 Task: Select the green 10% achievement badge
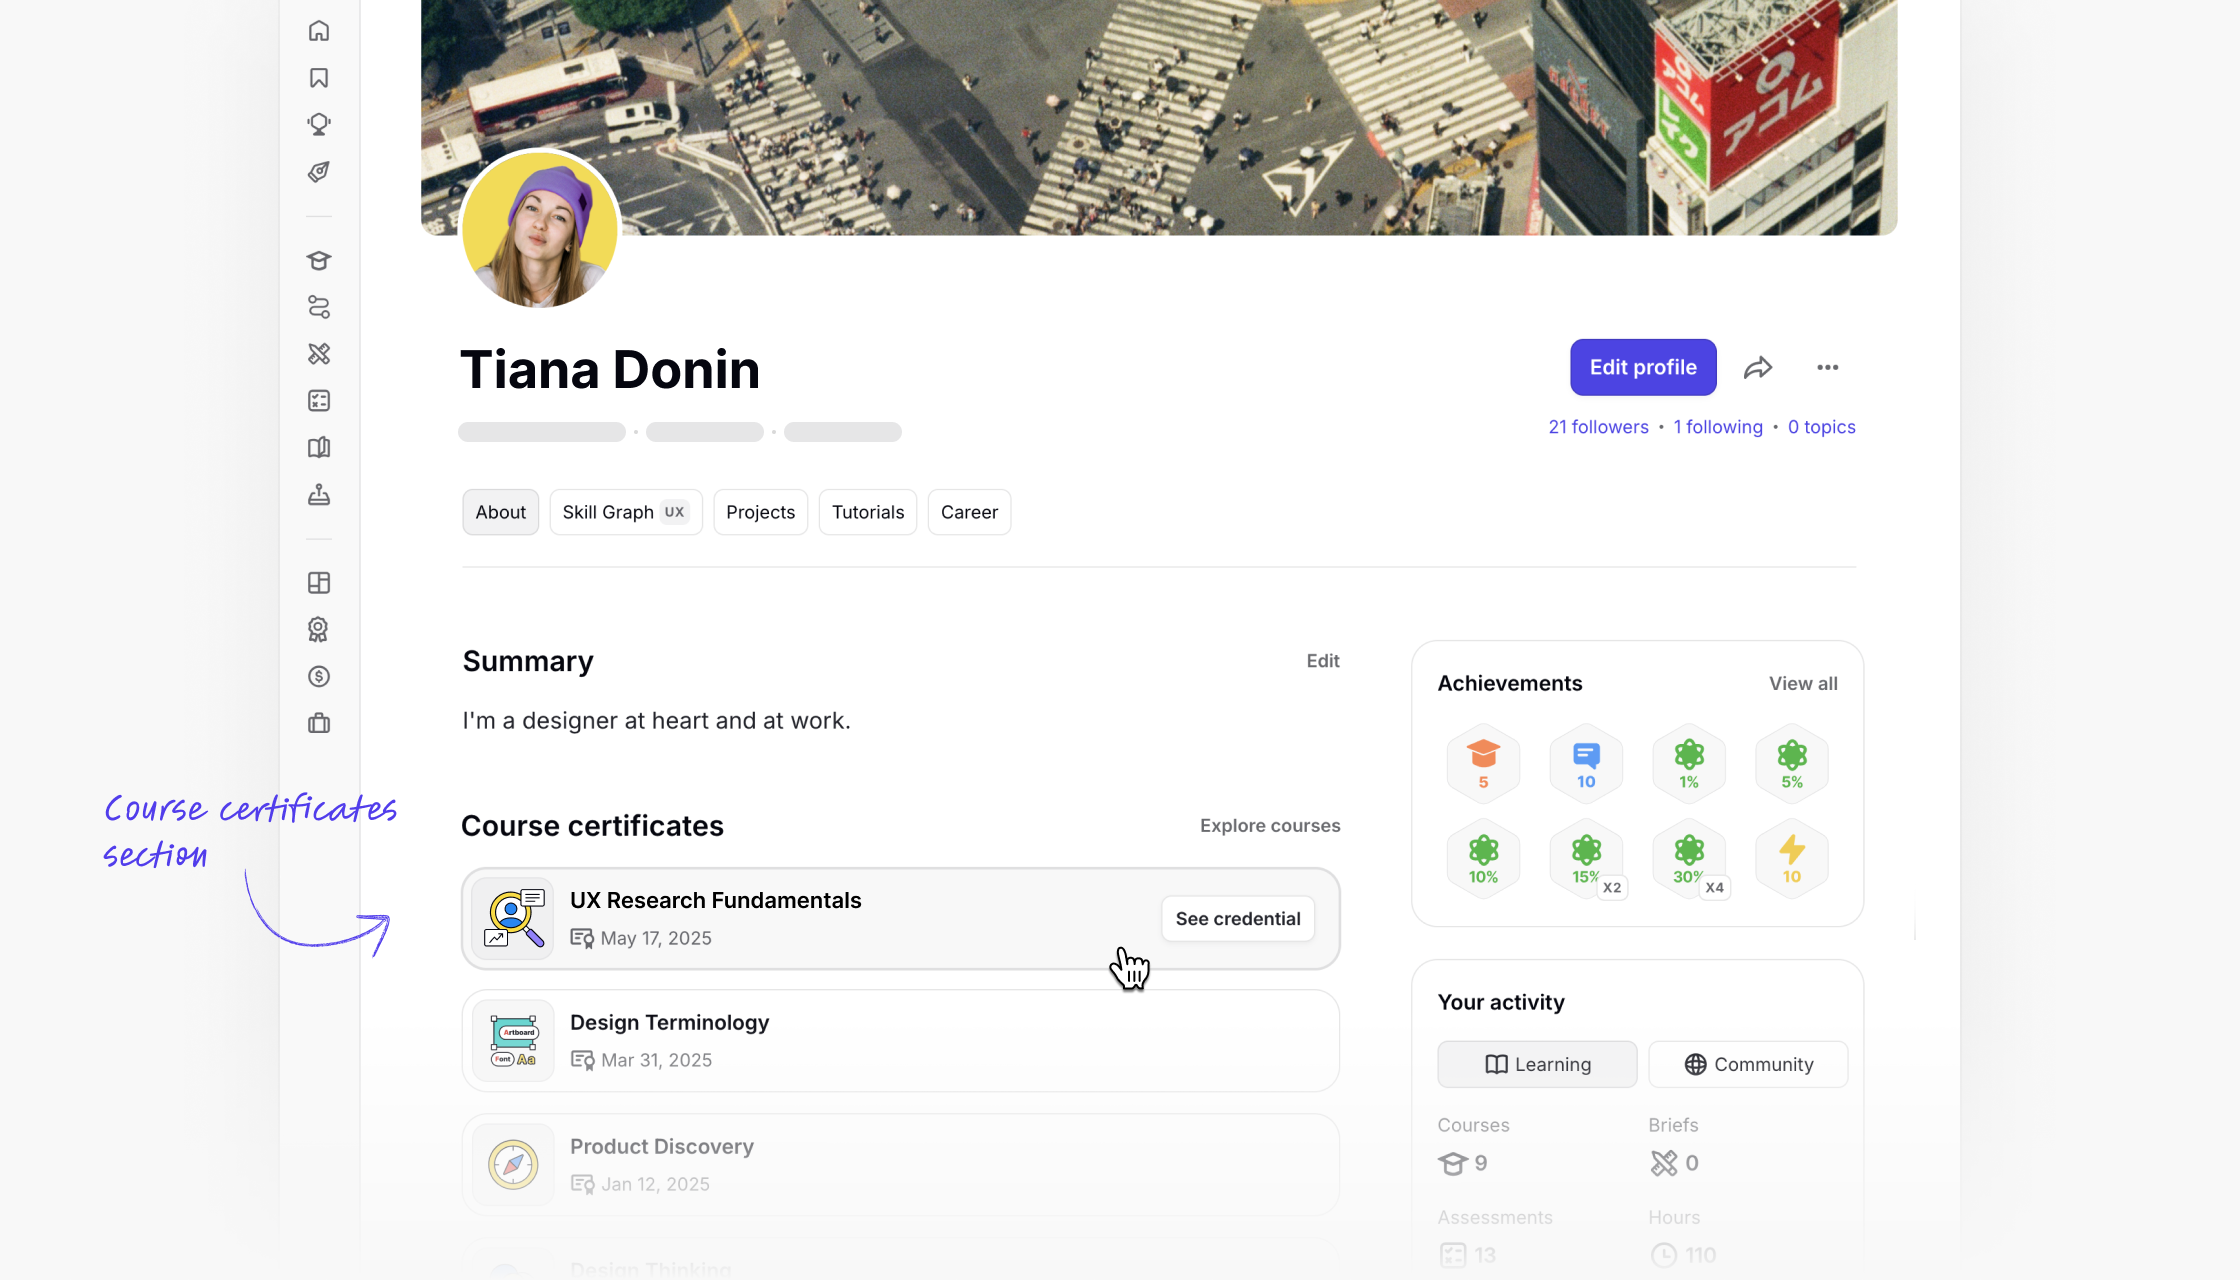[x=1484, y=859]
